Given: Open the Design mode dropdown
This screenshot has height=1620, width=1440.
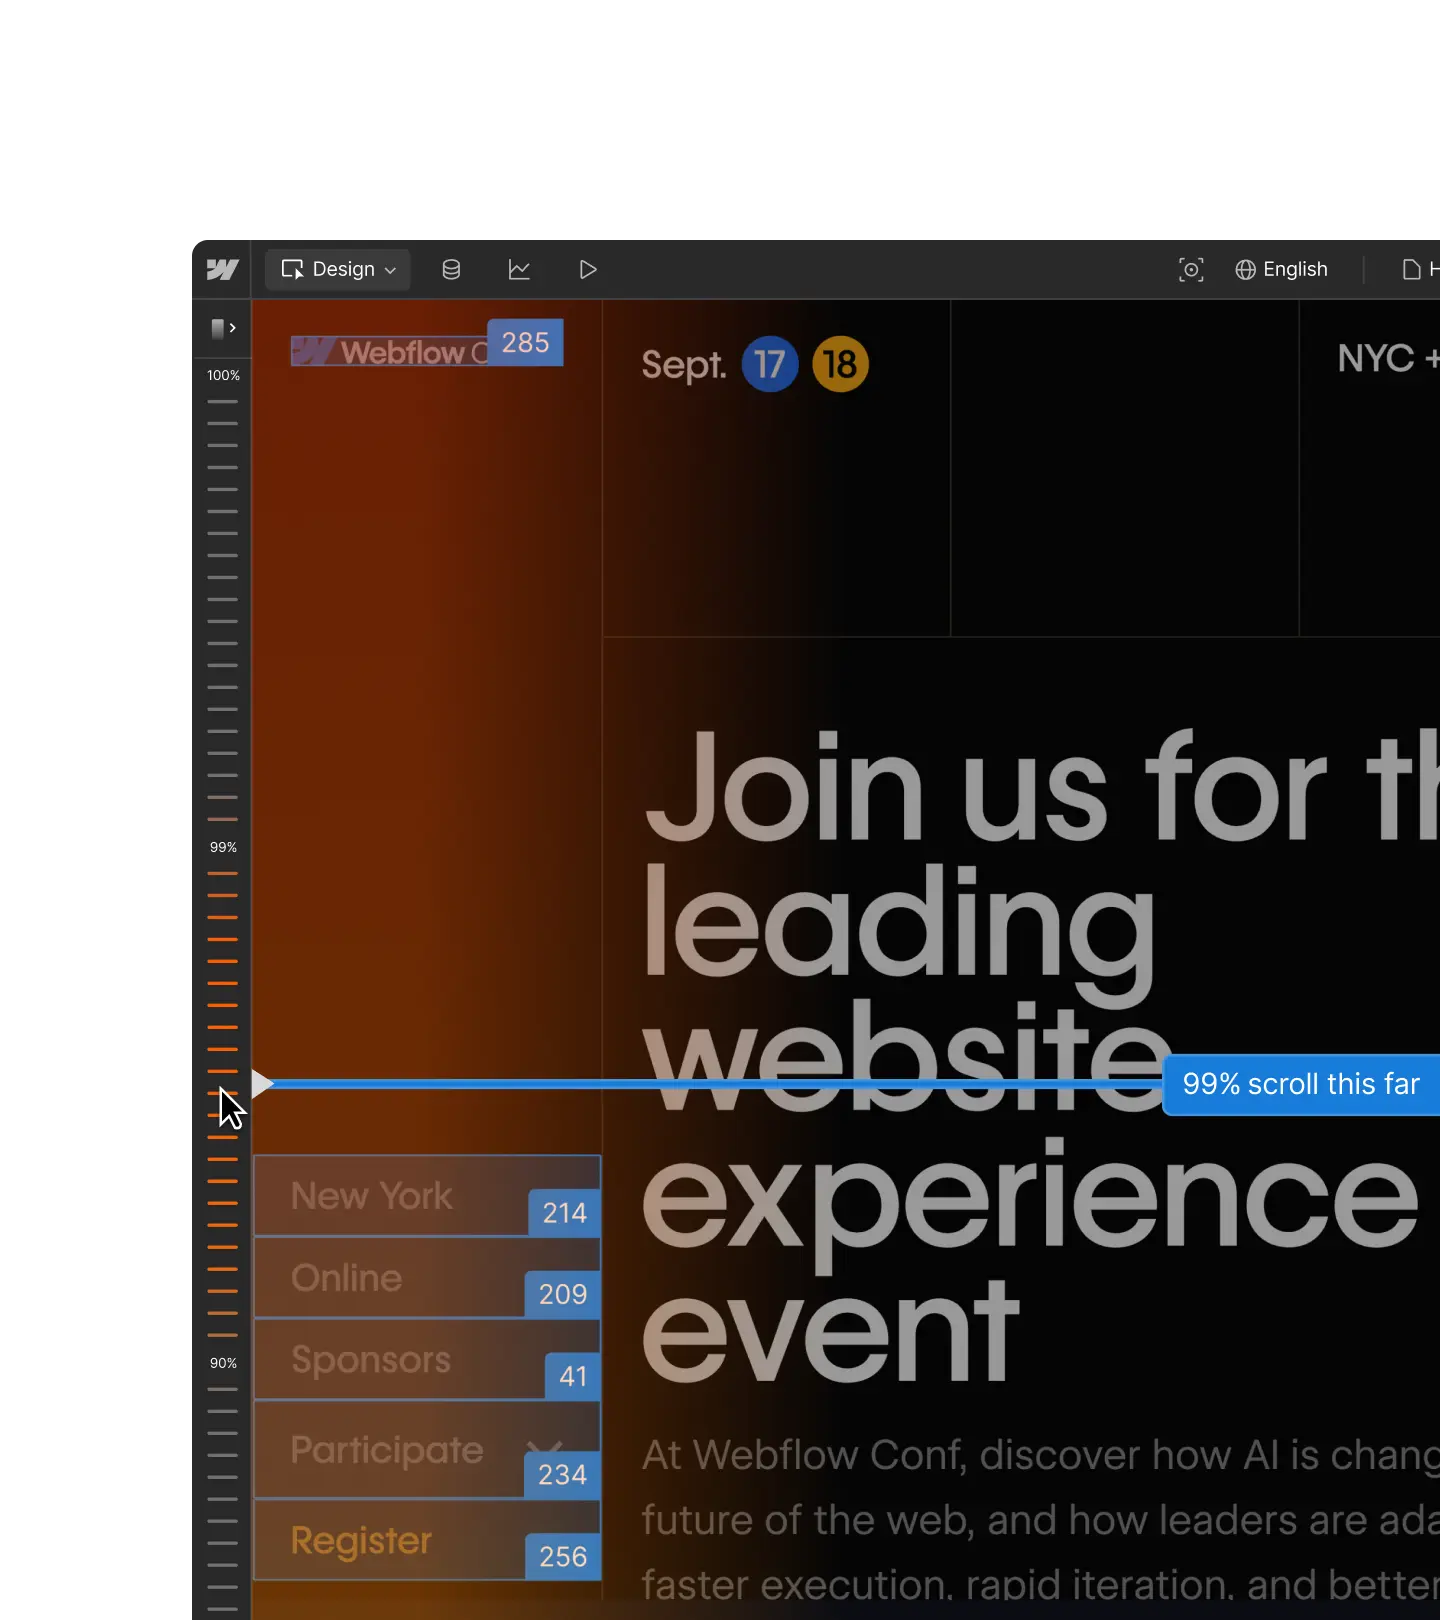Looking at the screenshot, I should (x=338, y=269).
